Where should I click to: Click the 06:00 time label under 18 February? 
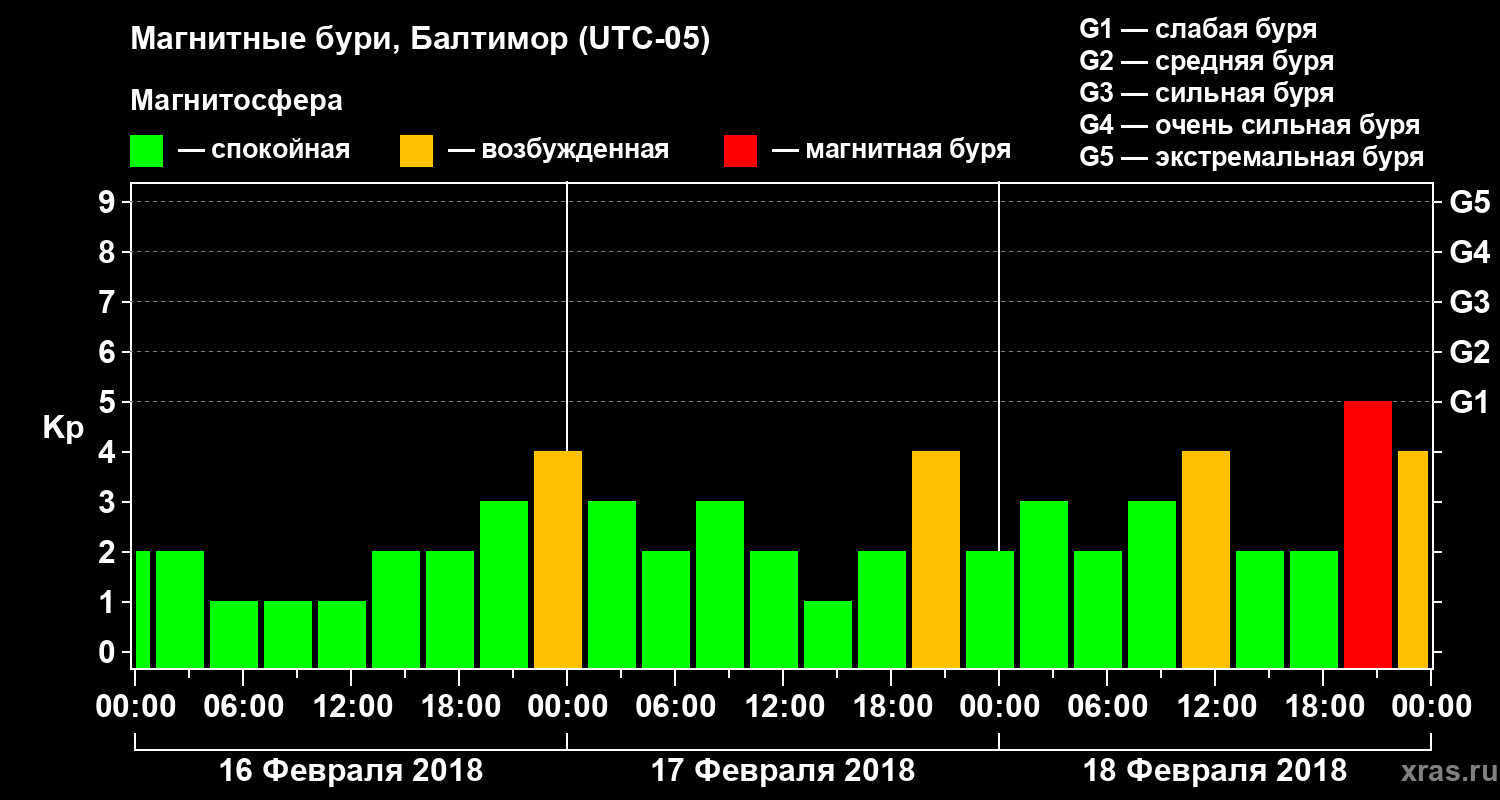[1107, 706]
